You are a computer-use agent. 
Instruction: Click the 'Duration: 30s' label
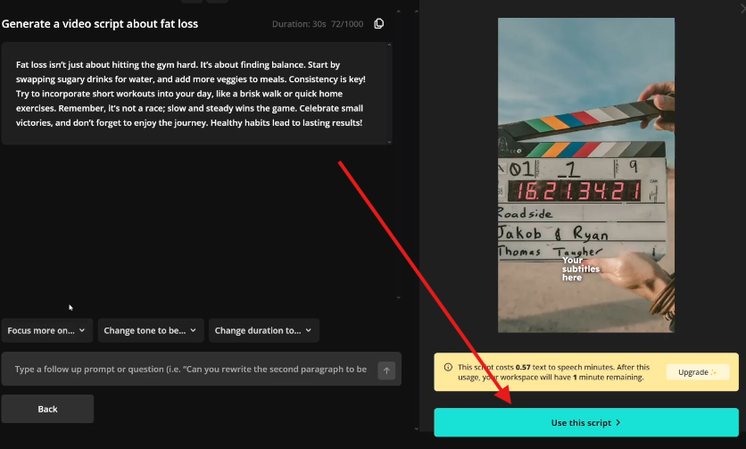coord(299,24)
